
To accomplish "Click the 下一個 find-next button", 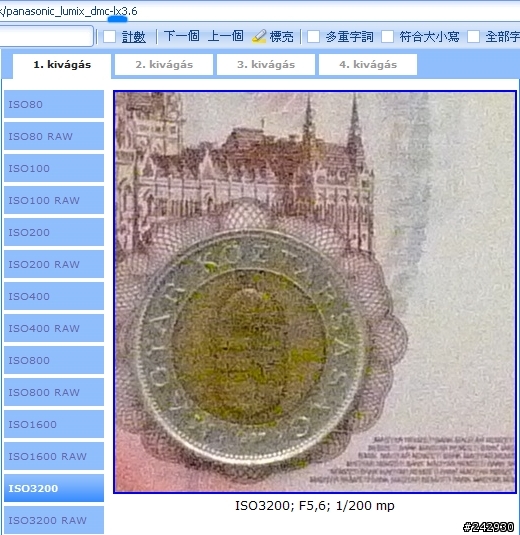I will (x=182, y=36).
